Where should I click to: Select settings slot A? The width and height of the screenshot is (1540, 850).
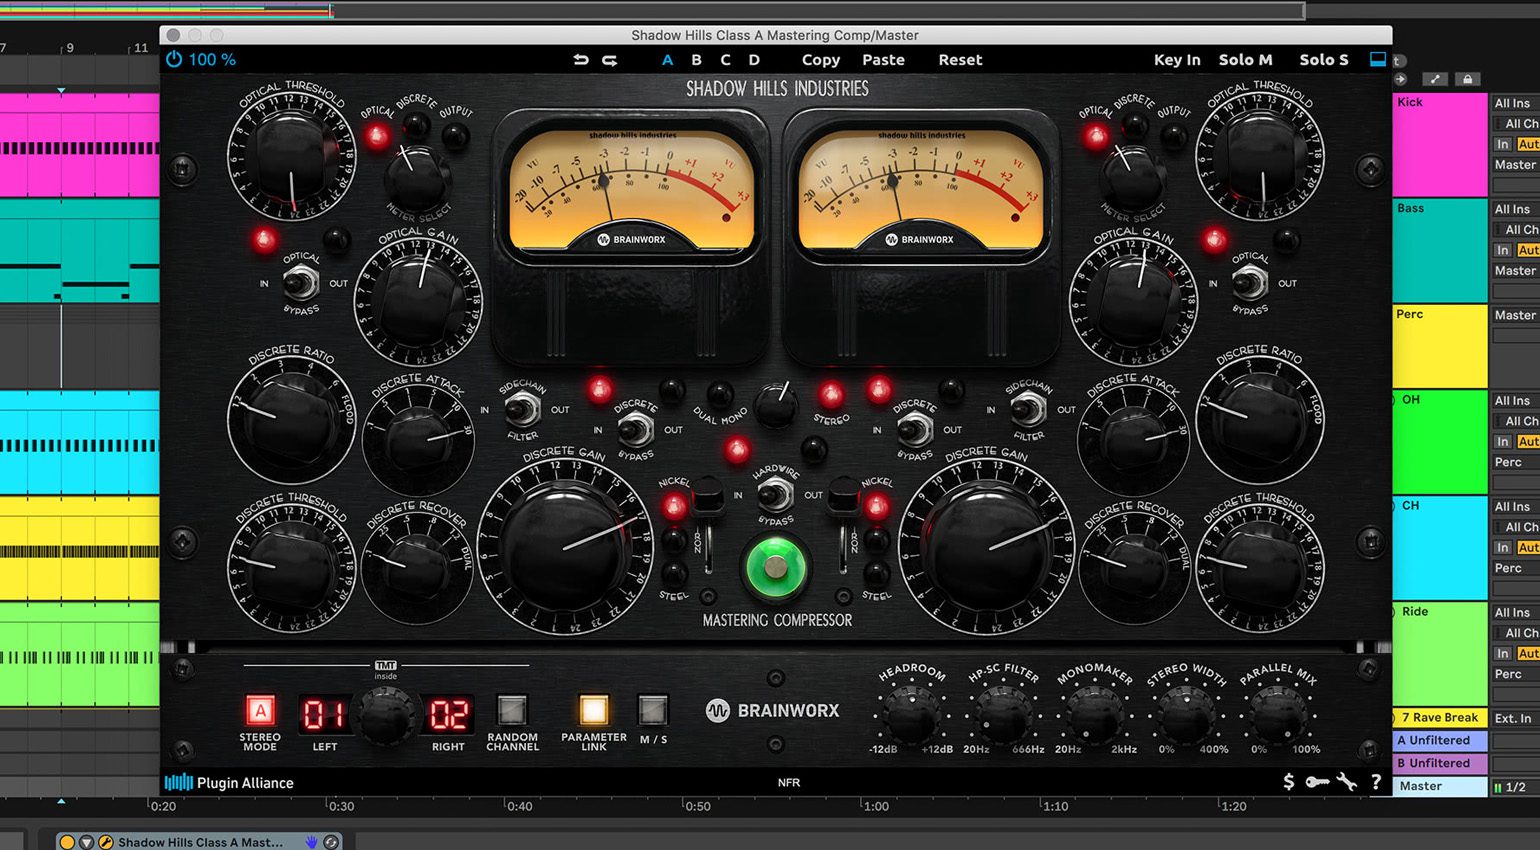pos(667,60)
